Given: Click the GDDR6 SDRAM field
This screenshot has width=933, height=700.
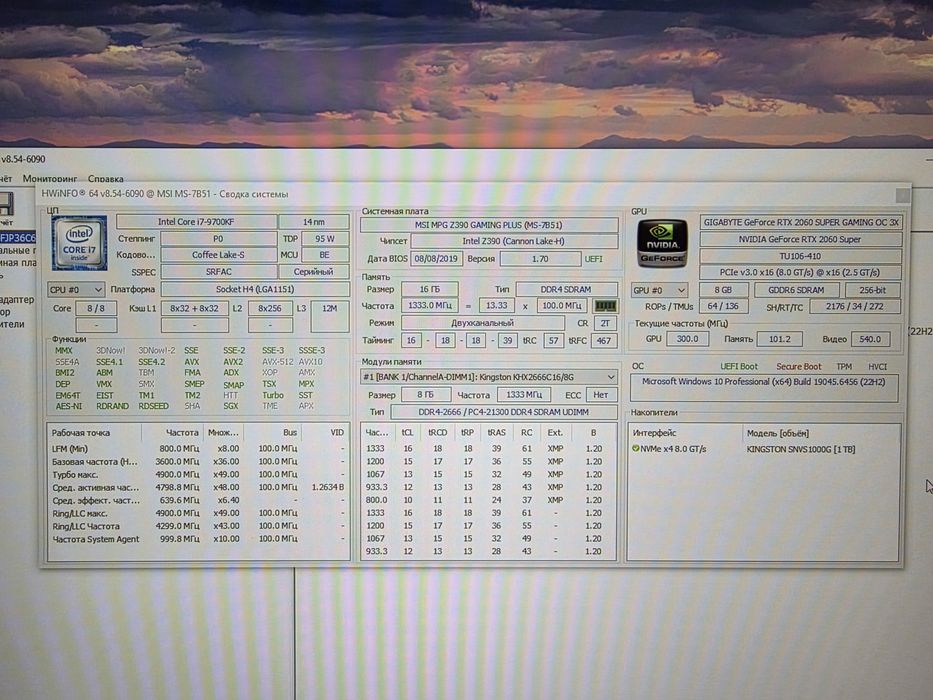Looking at the screenshot, I should click(796, 290).
